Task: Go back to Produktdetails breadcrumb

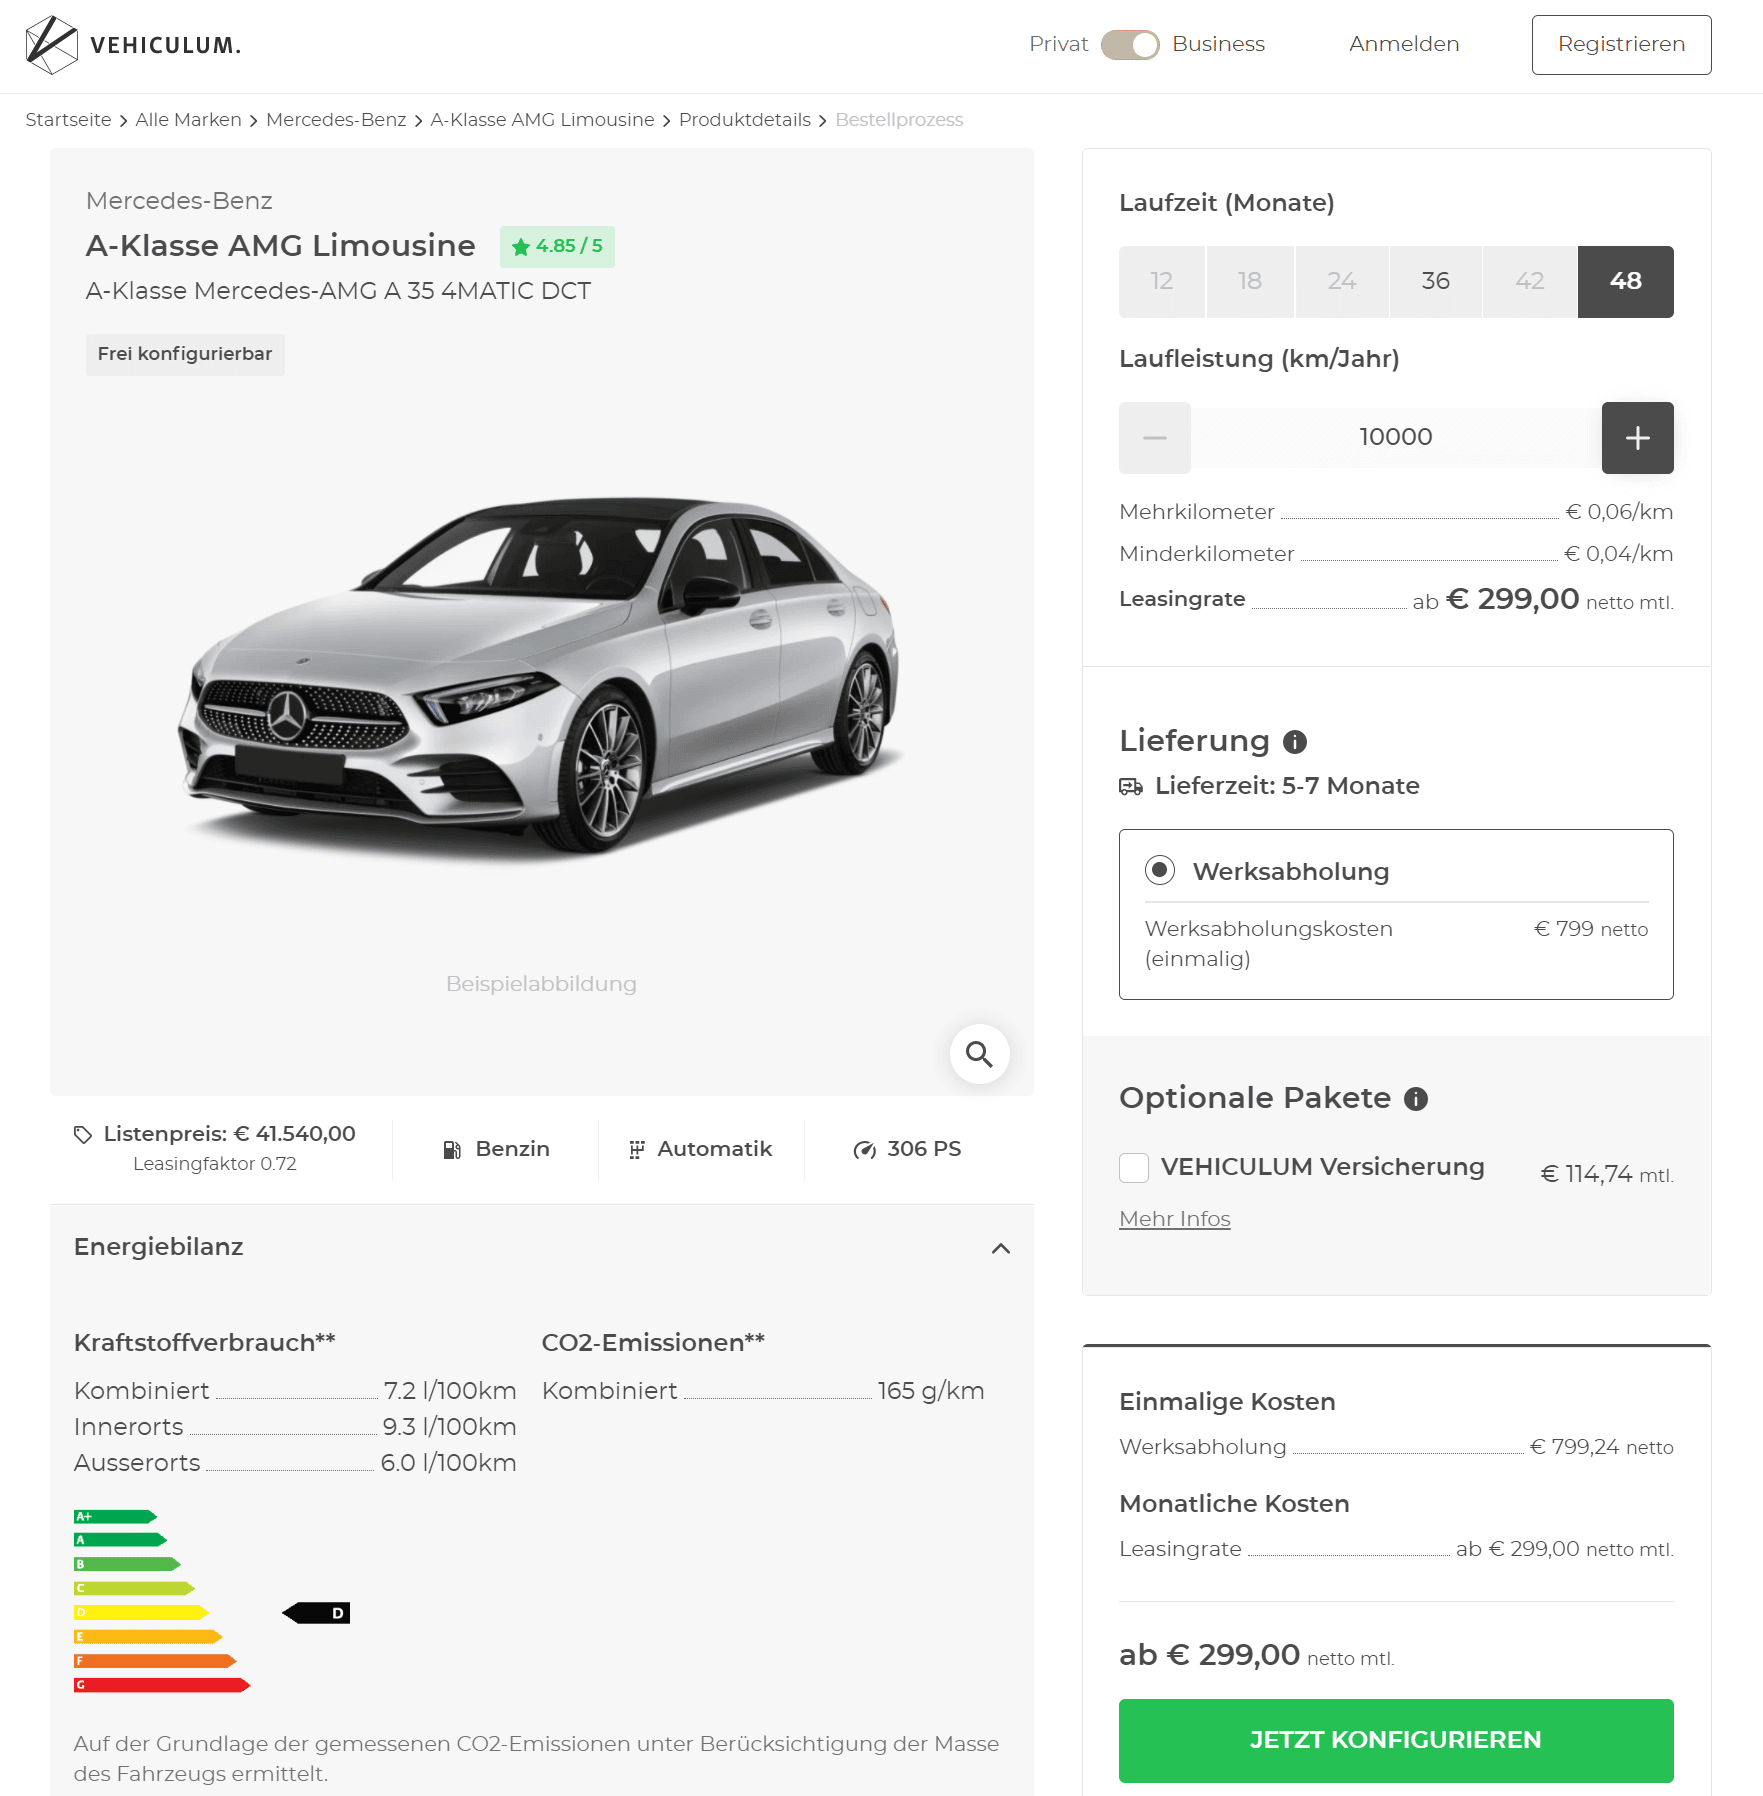Action: point(745,120)
